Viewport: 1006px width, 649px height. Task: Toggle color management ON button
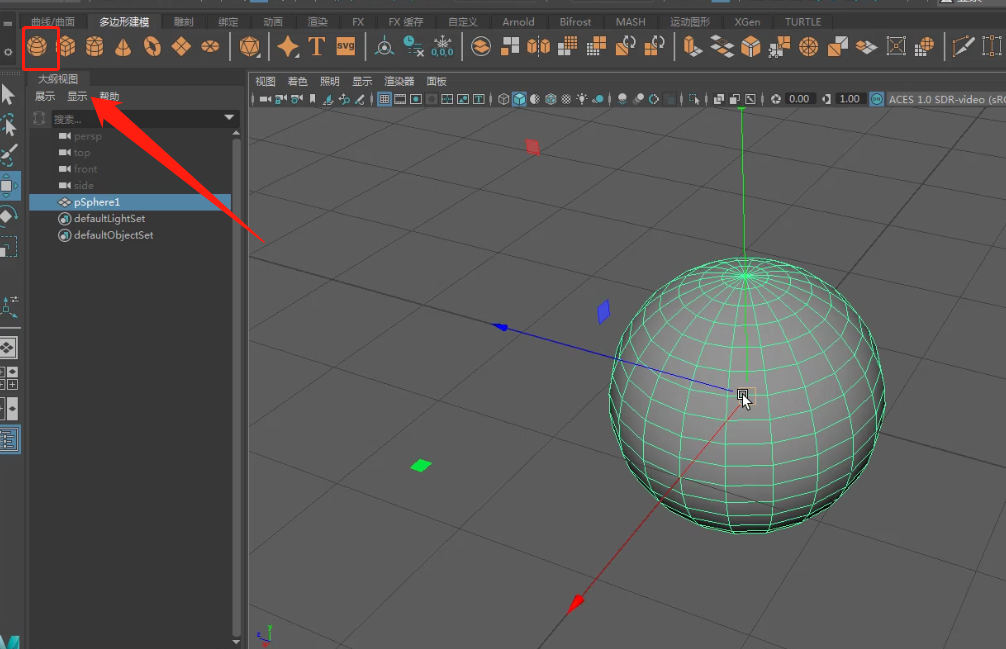[x=876, y=99]
